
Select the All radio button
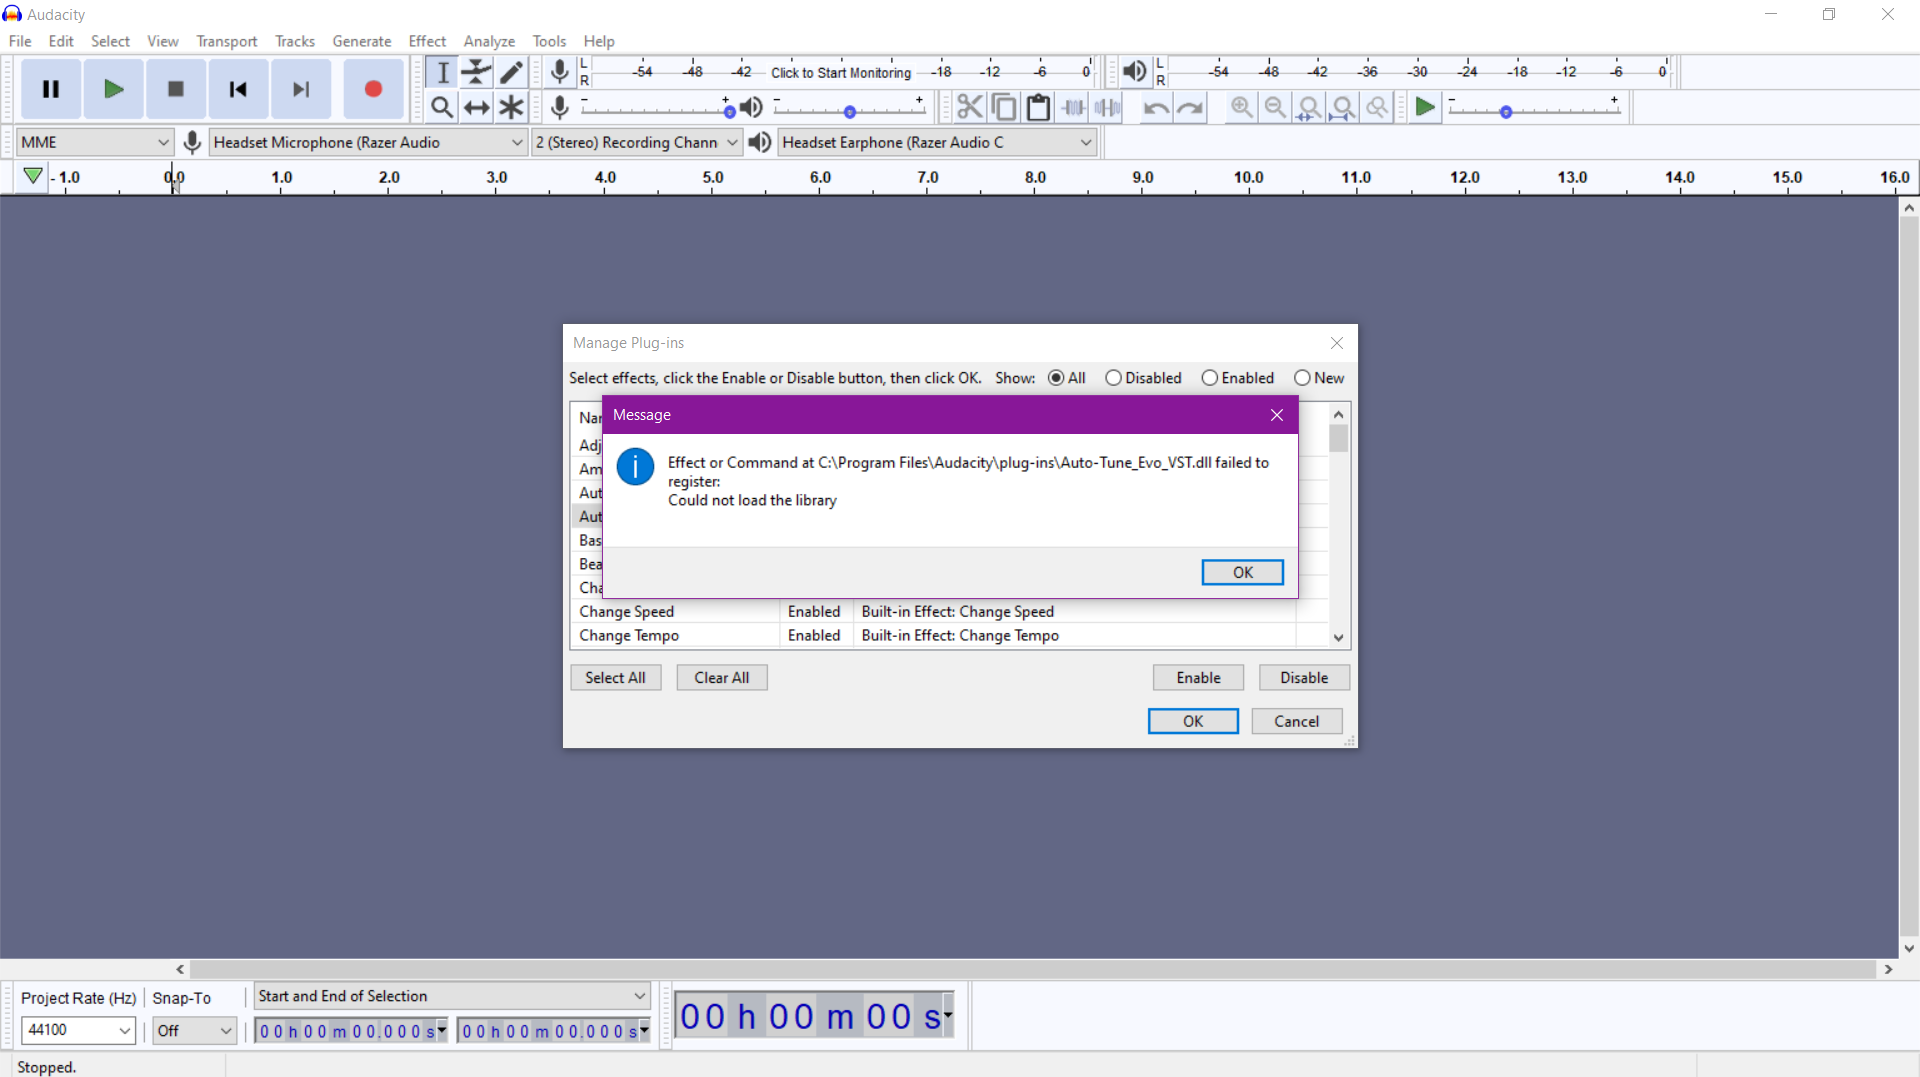pos(1056,378)
